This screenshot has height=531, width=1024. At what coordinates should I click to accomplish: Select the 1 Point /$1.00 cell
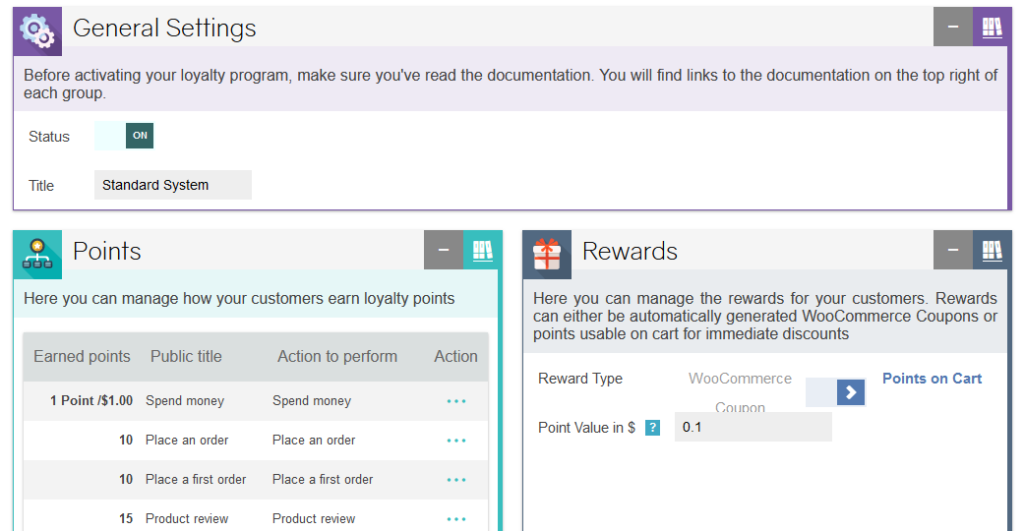(91, 400)
